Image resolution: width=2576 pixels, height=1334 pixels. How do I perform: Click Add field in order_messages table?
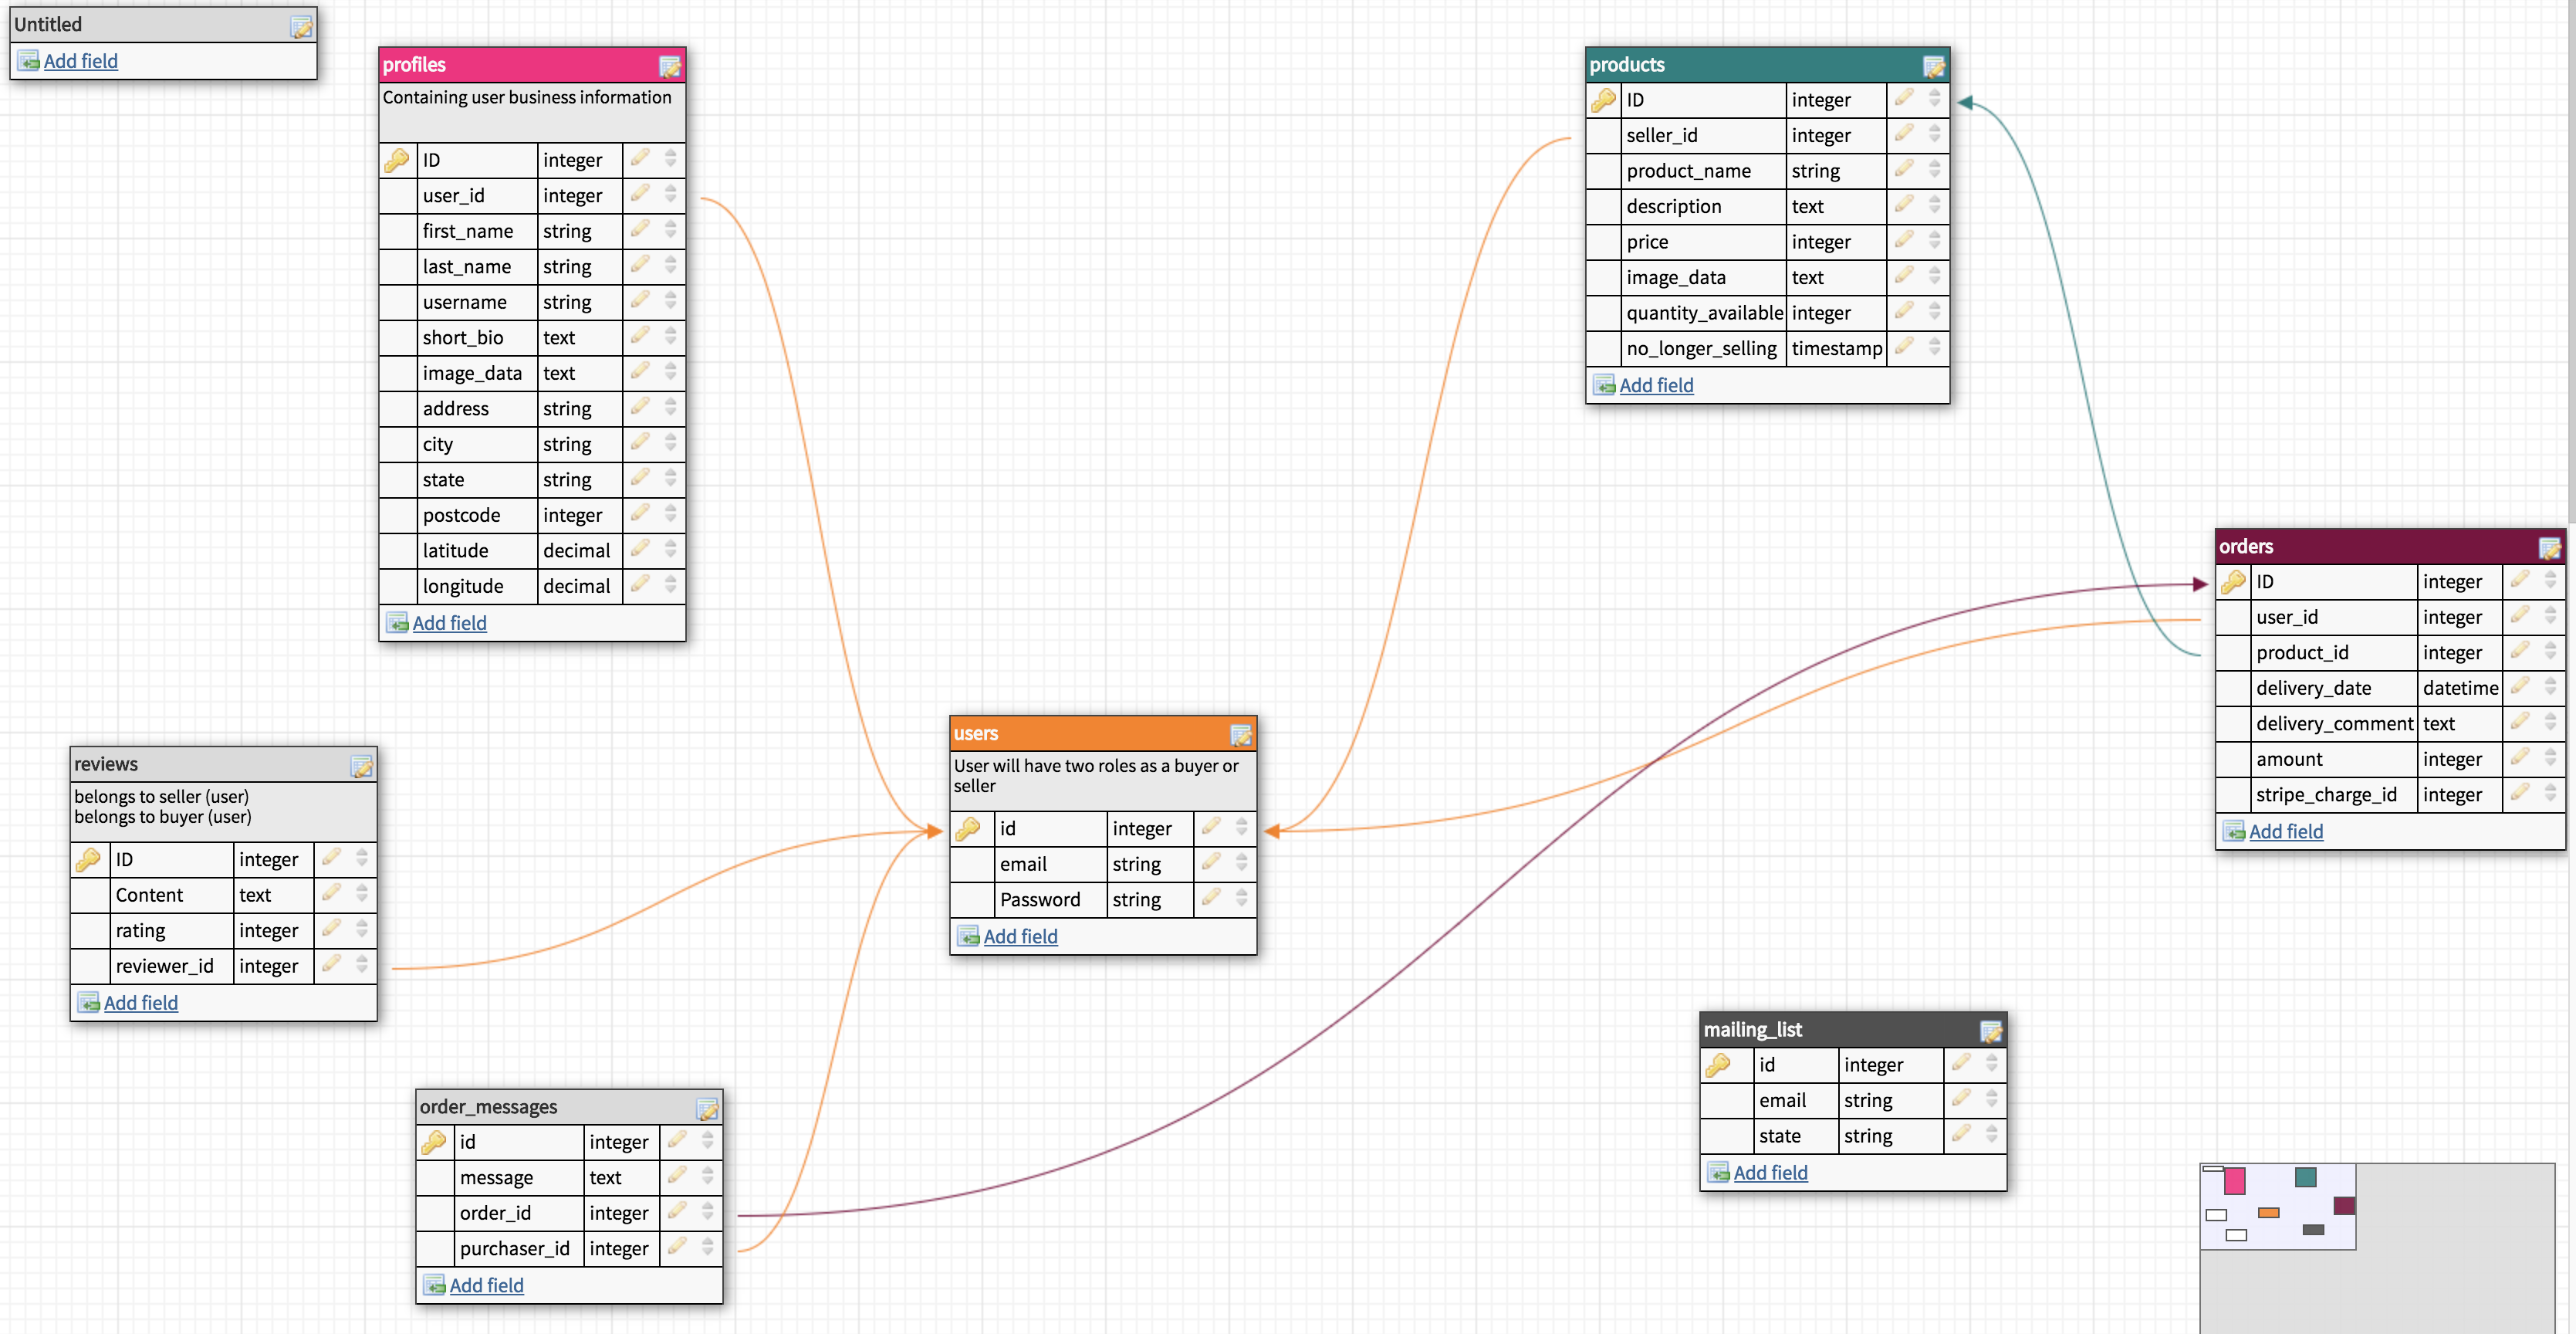click(486, 1286)
